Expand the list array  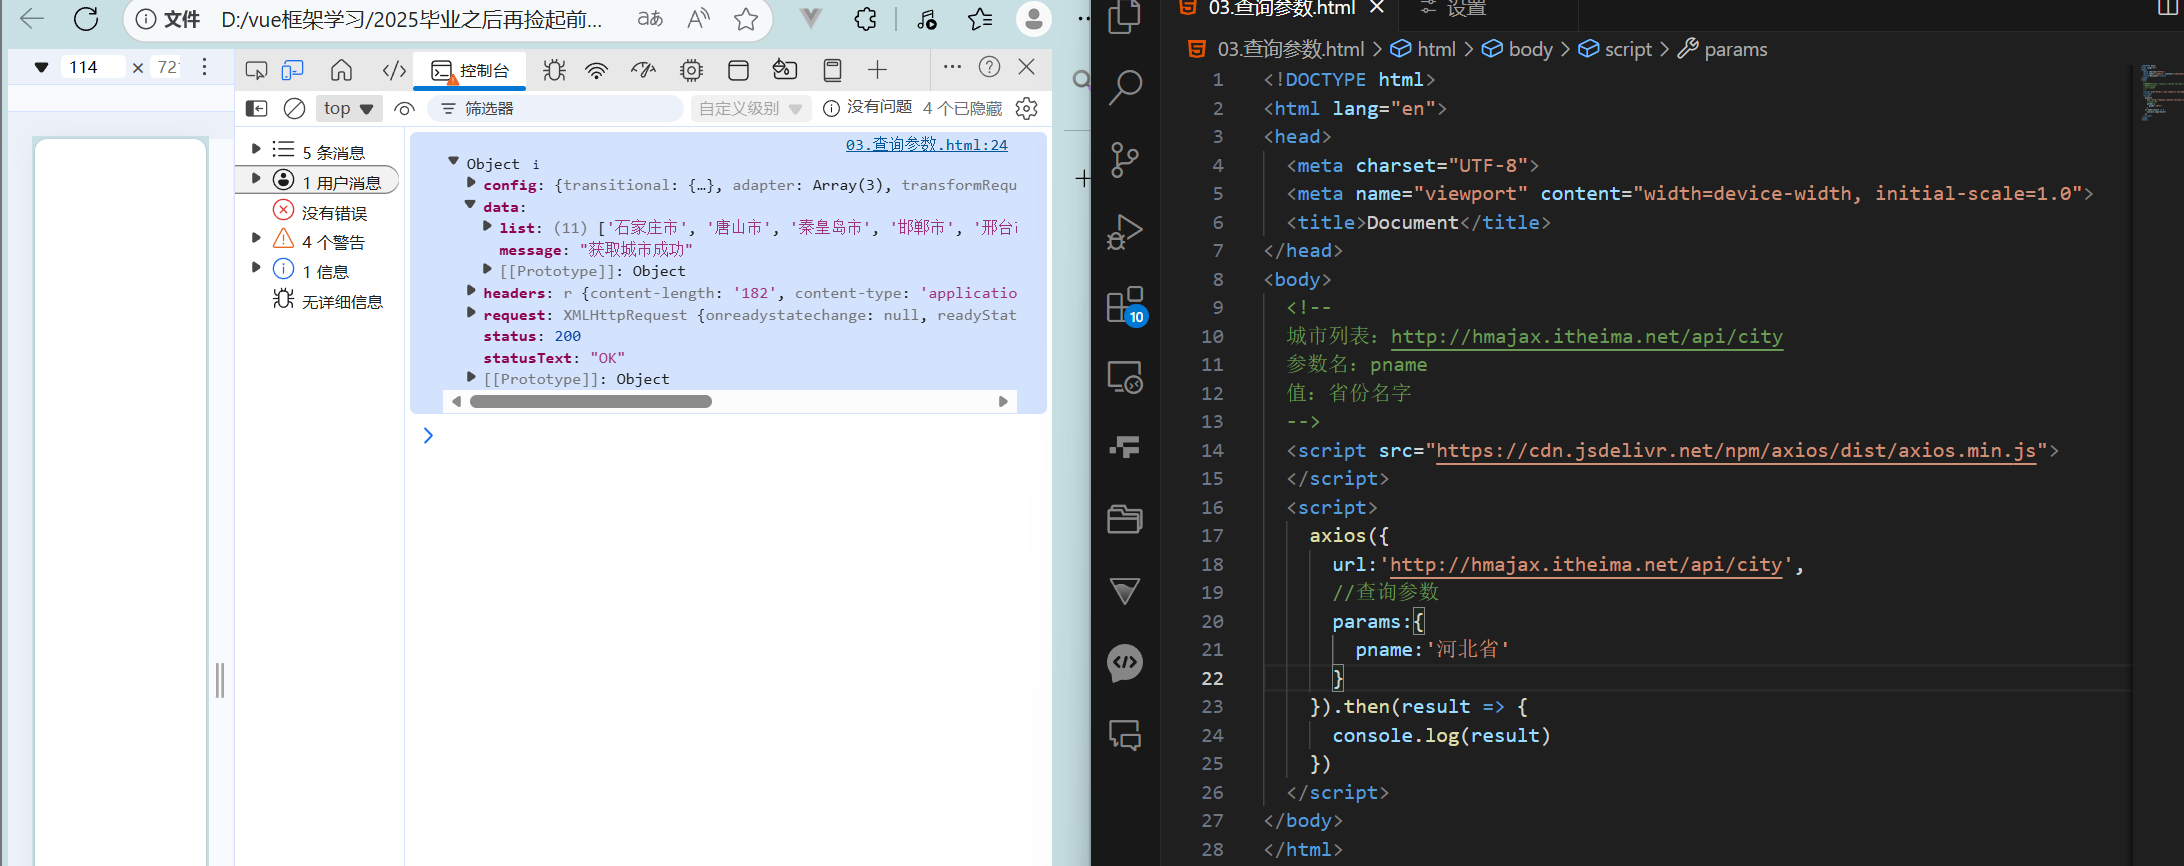pos(488,227)
